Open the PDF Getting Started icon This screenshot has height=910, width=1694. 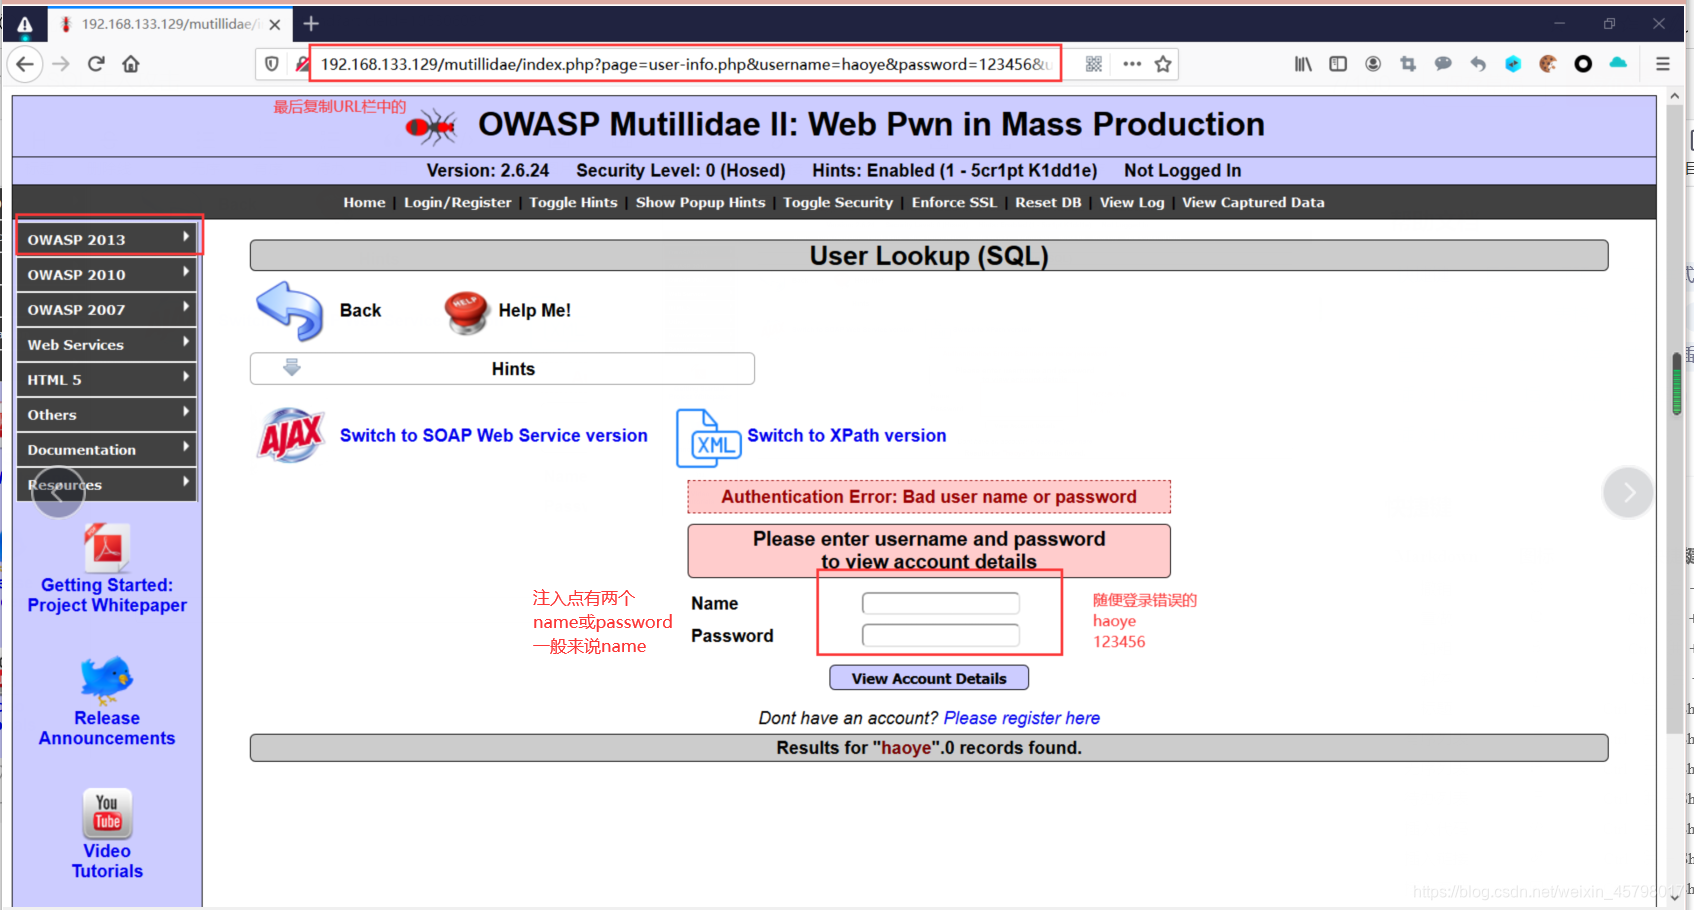coord(107,547)
